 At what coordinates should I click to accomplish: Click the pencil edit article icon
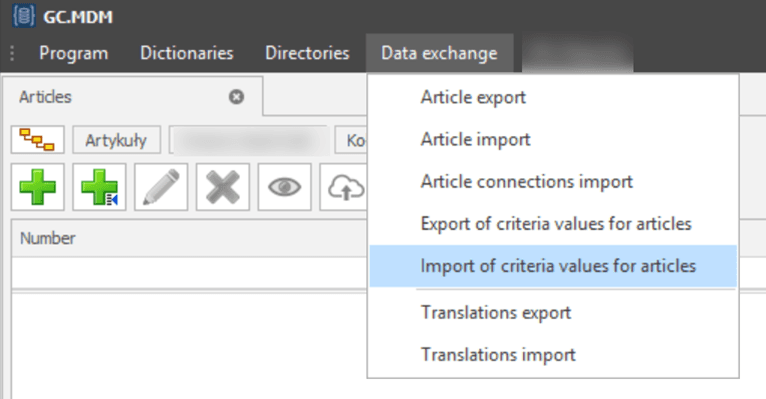click(x=161, y=187)
